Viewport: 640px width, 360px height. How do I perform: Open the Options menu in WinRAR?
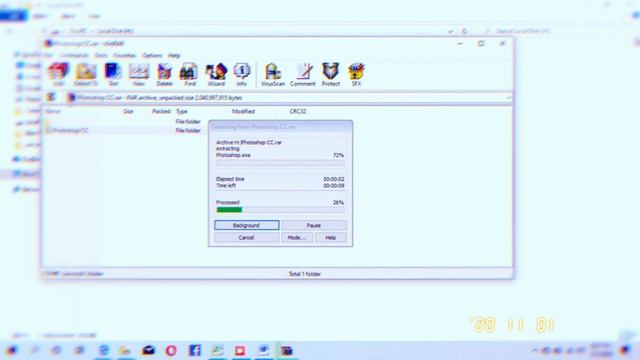[152, 56]
